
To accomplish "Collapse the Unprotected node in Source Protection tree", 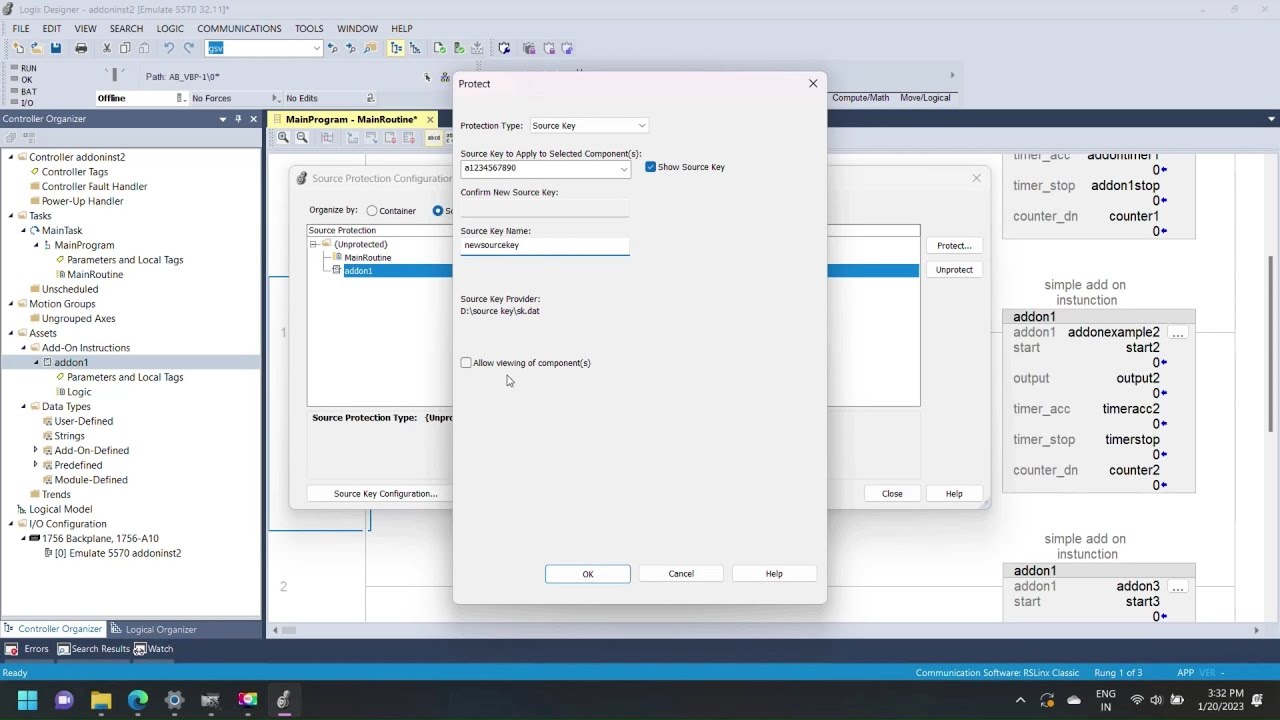I will click(x=314, y=244).
